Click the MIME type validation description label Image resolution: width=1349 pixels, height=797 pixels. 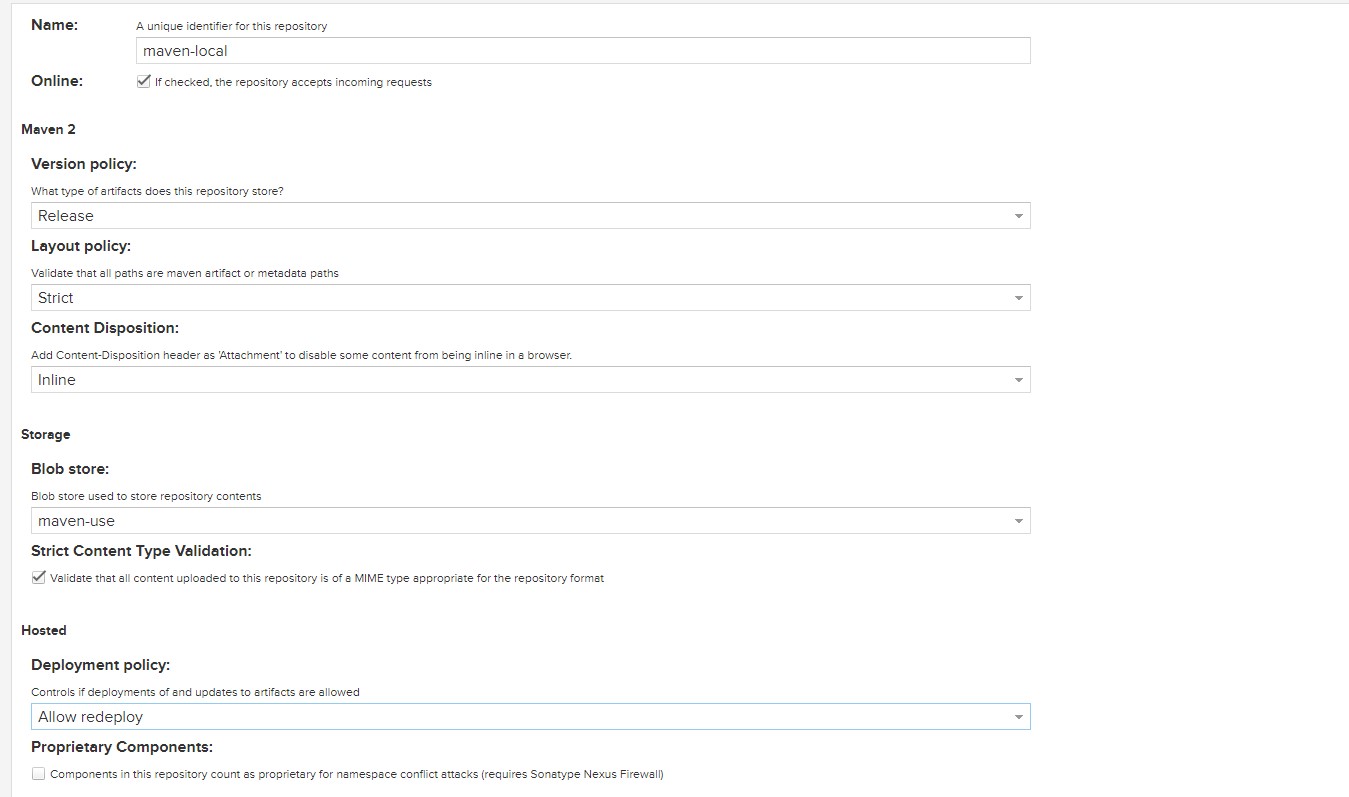click(x=327, y=578)
